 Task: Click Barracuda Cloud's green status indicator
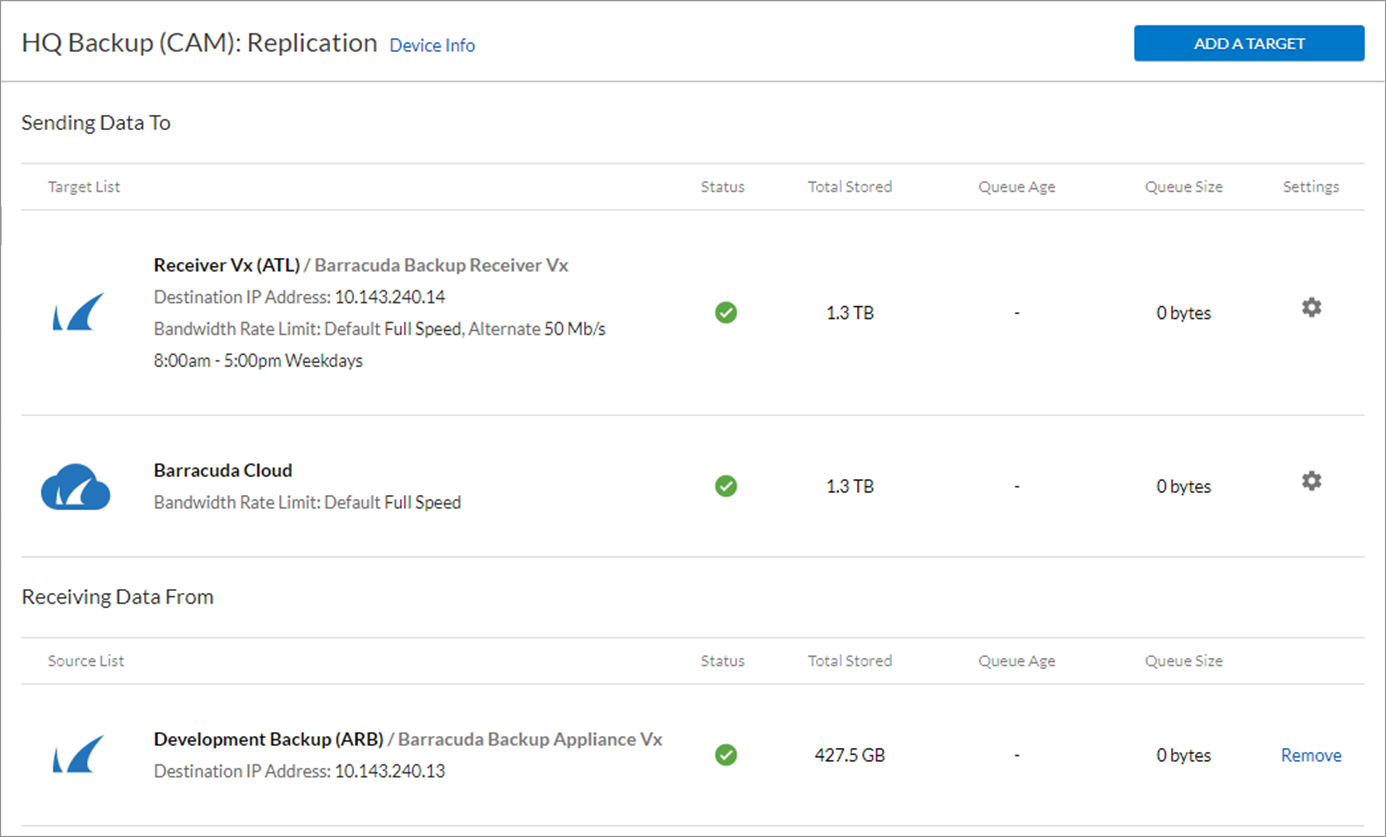pos(725,486)
